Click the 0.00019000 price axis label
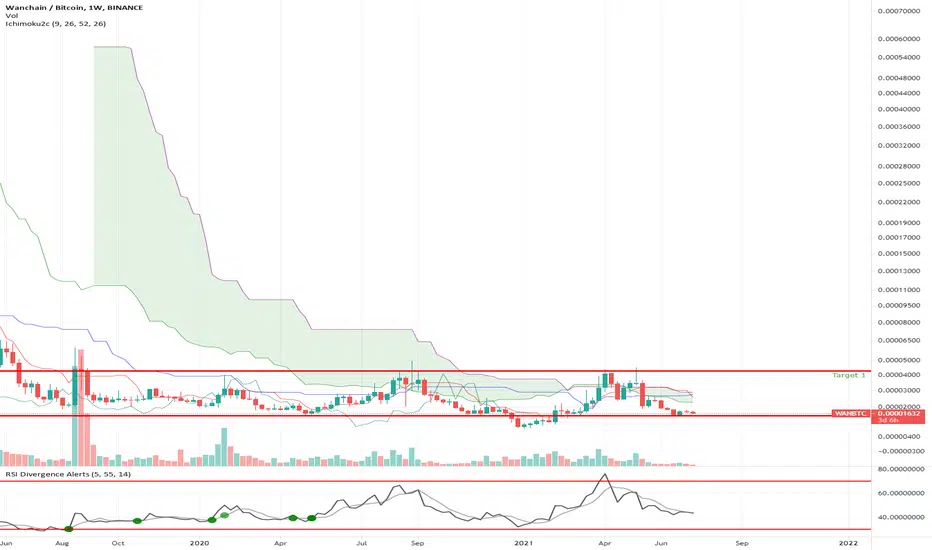Screen dimensions: 932x550 pyautogui.click(x=899, y=223)
